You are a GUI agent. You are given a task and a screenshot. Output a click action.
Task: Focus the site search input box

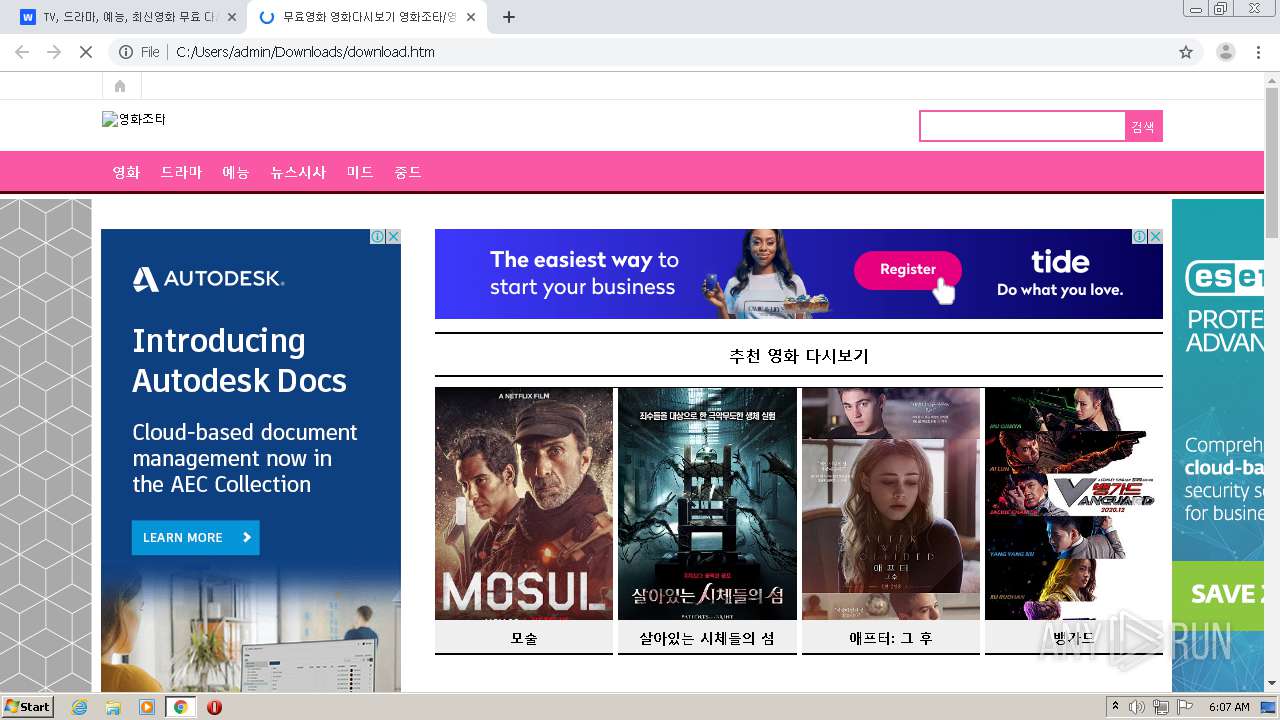click(1022, 126)
